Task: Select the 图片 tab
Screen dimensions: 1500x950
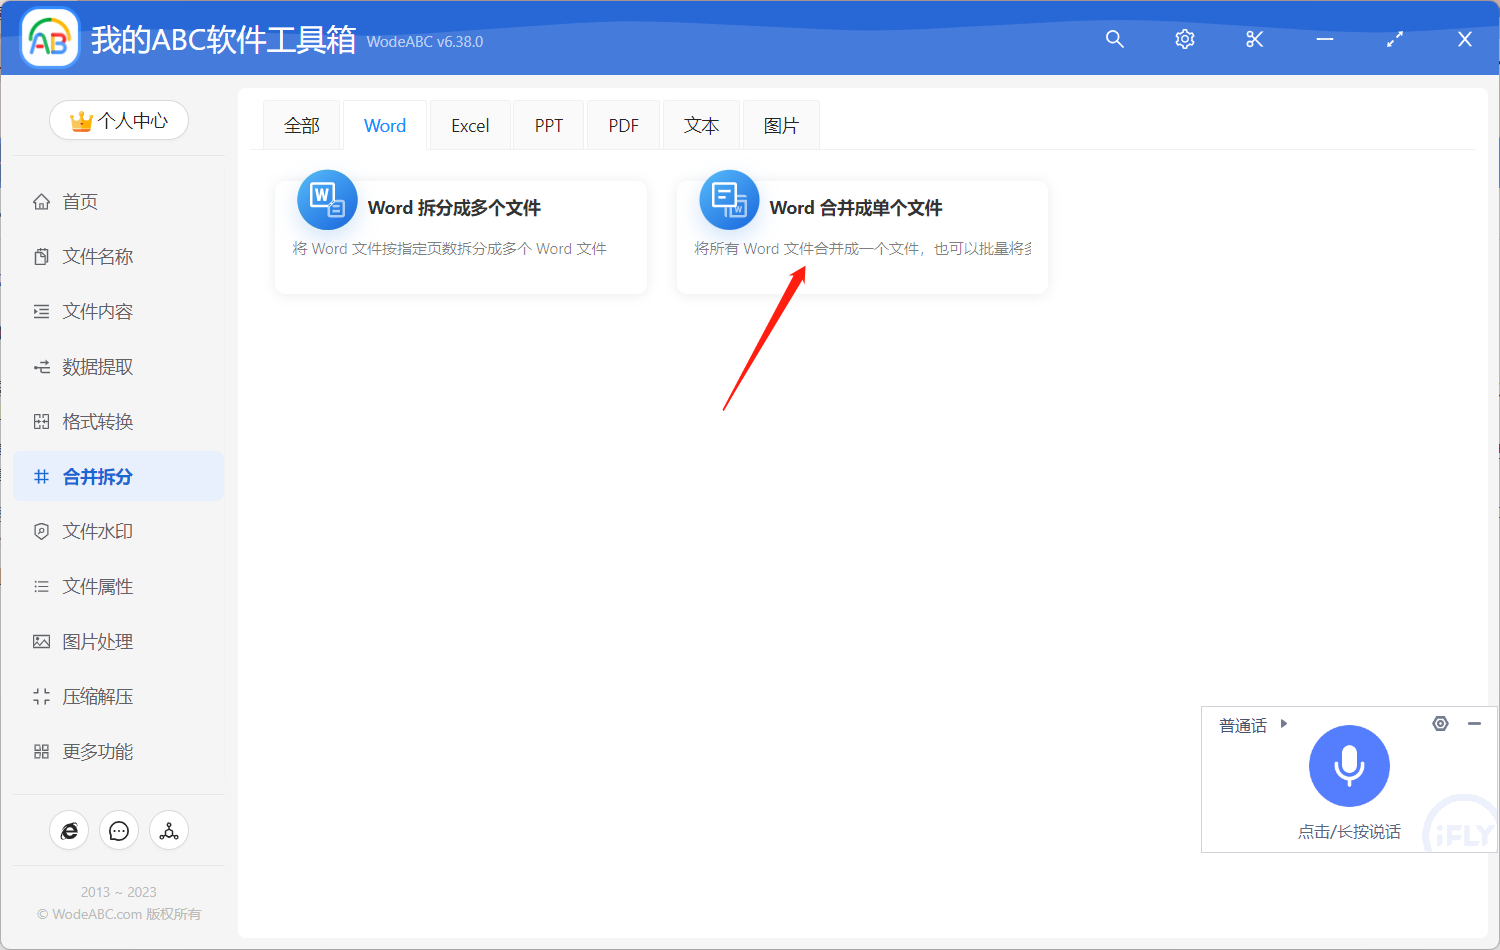Action: point(781,124)
